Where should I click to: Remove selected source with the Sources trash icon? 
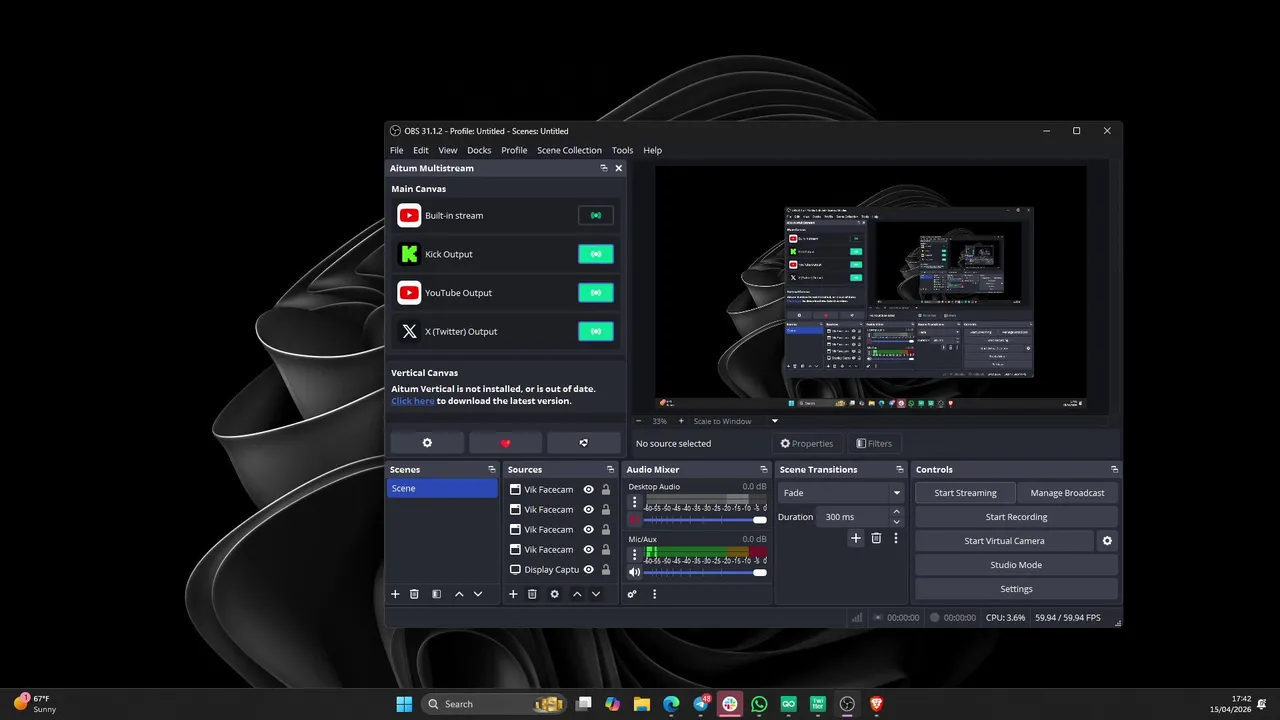click(532, 594)
